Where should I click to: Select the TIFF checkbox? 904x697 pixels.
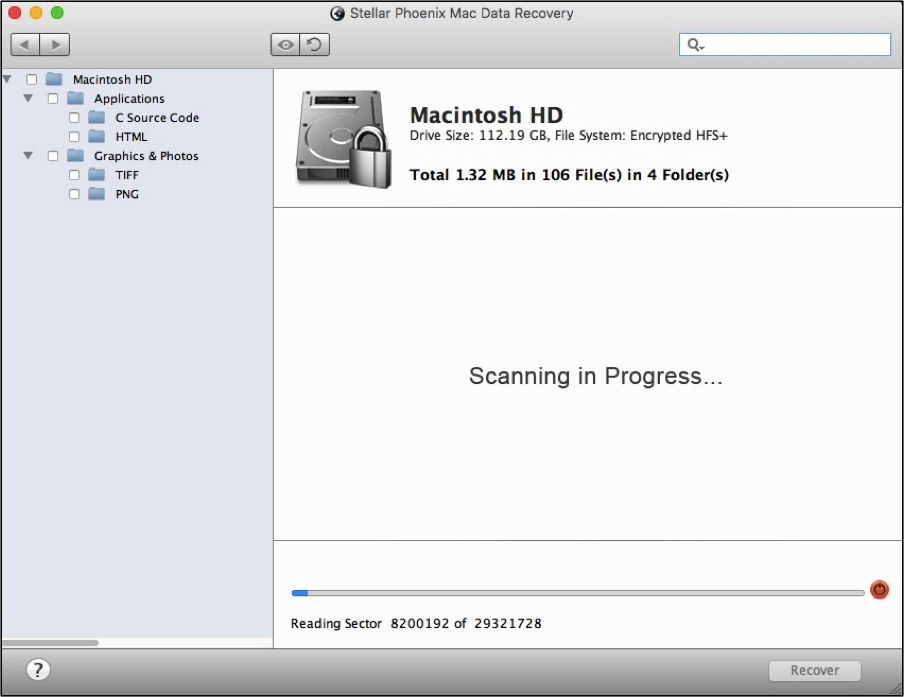click(x=74, y=175)
